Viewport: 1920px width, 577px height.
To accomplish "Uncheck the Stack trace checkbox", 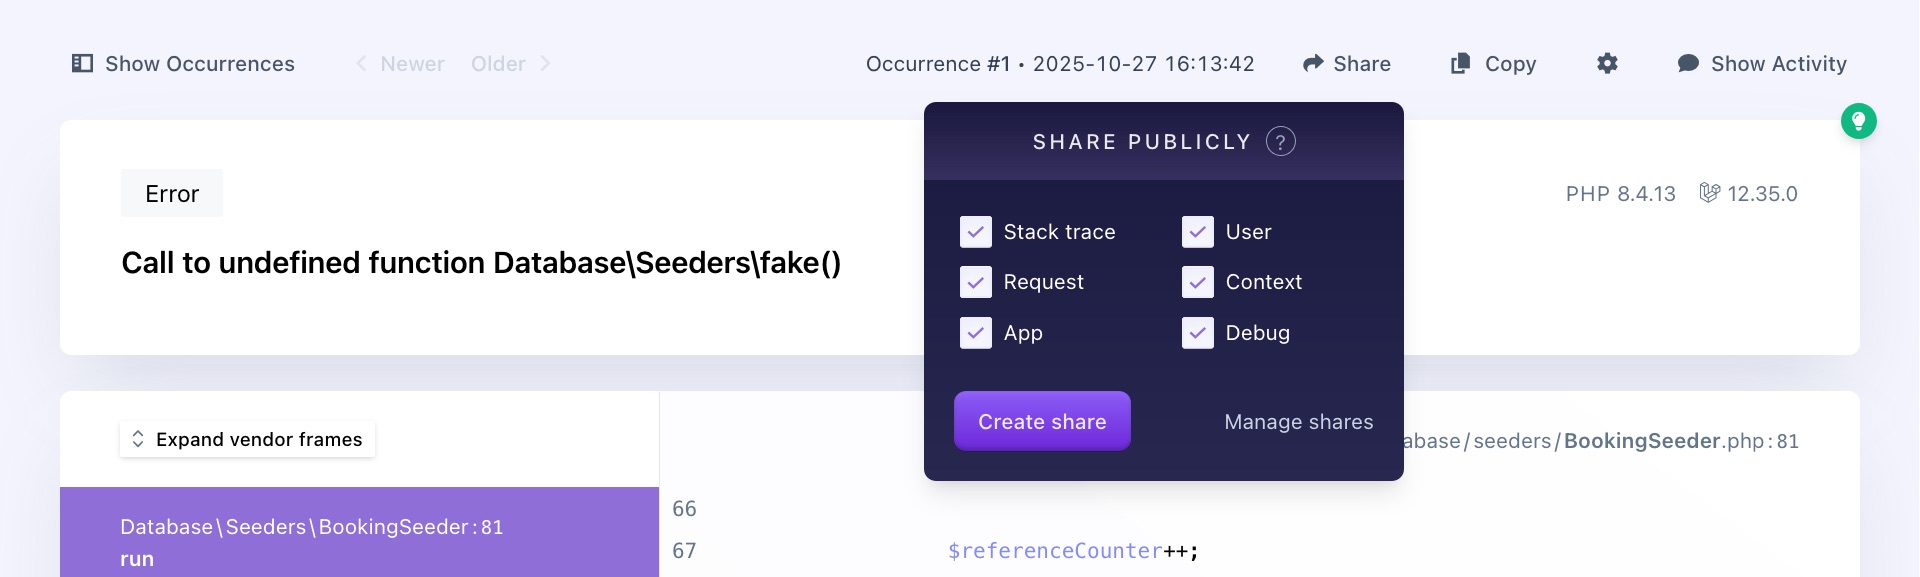I will pos(976,231).
